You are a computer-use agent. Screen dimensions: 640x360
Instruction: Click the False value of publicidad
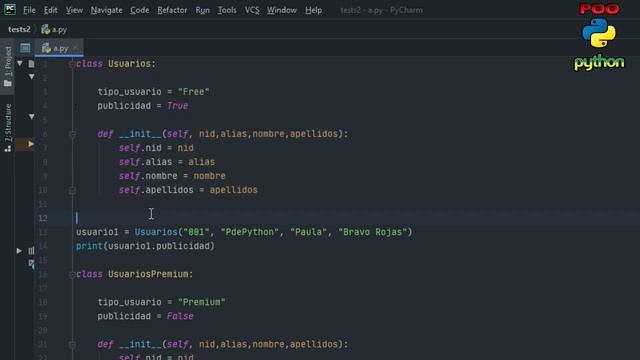[x=180, y=316]
